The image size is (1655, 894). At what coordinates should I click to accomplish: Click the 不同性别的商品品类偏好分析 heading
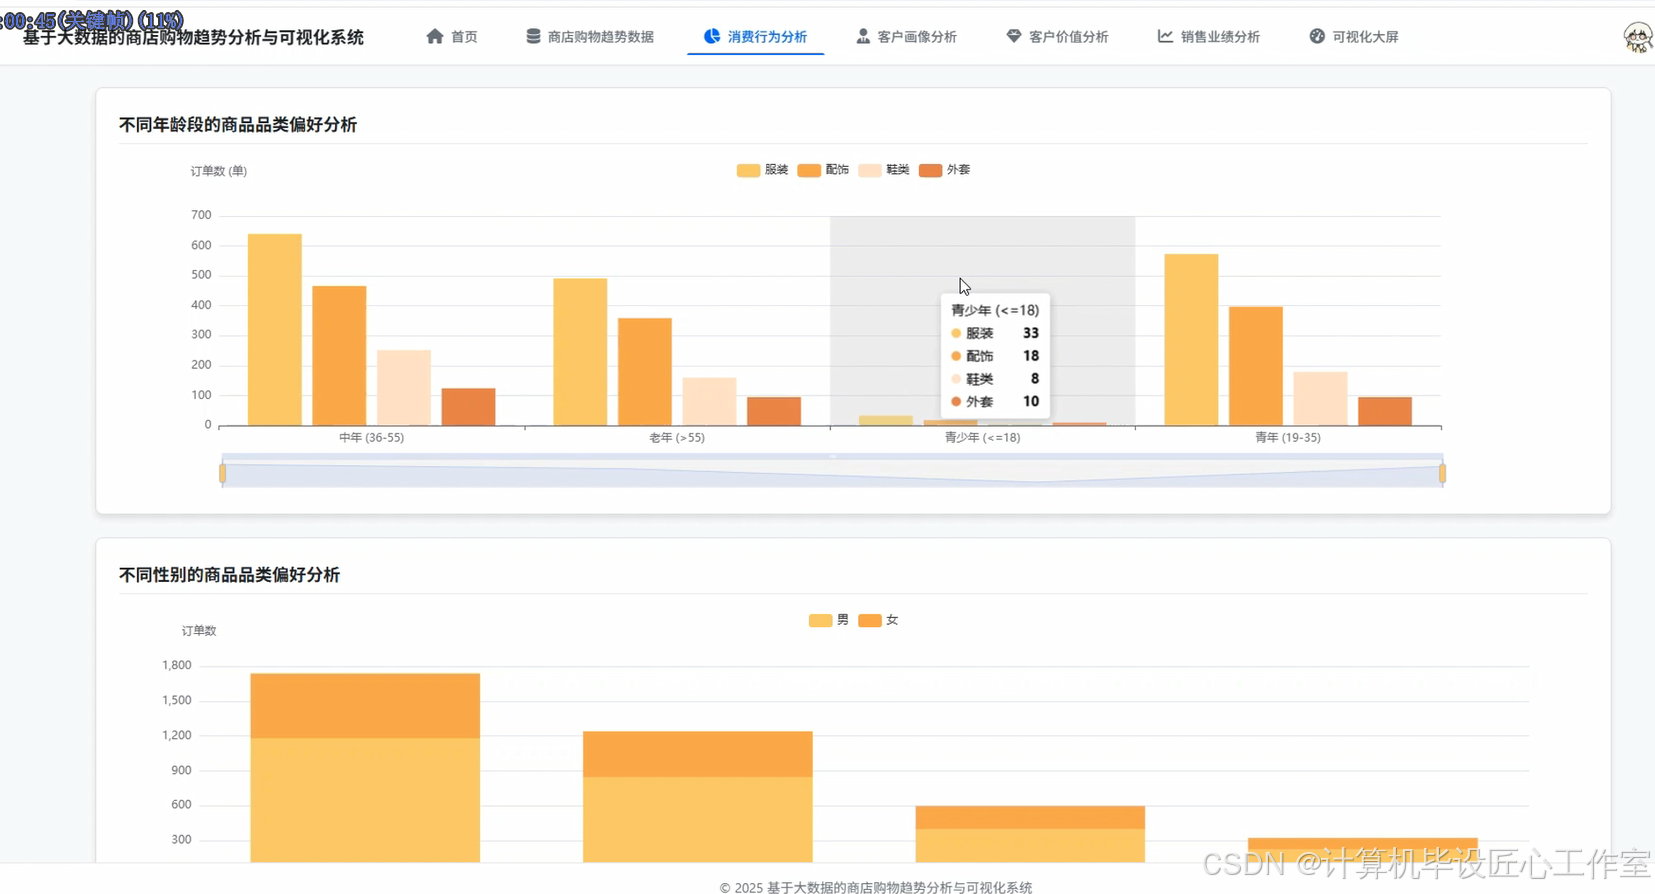click(x=229, y=575)
